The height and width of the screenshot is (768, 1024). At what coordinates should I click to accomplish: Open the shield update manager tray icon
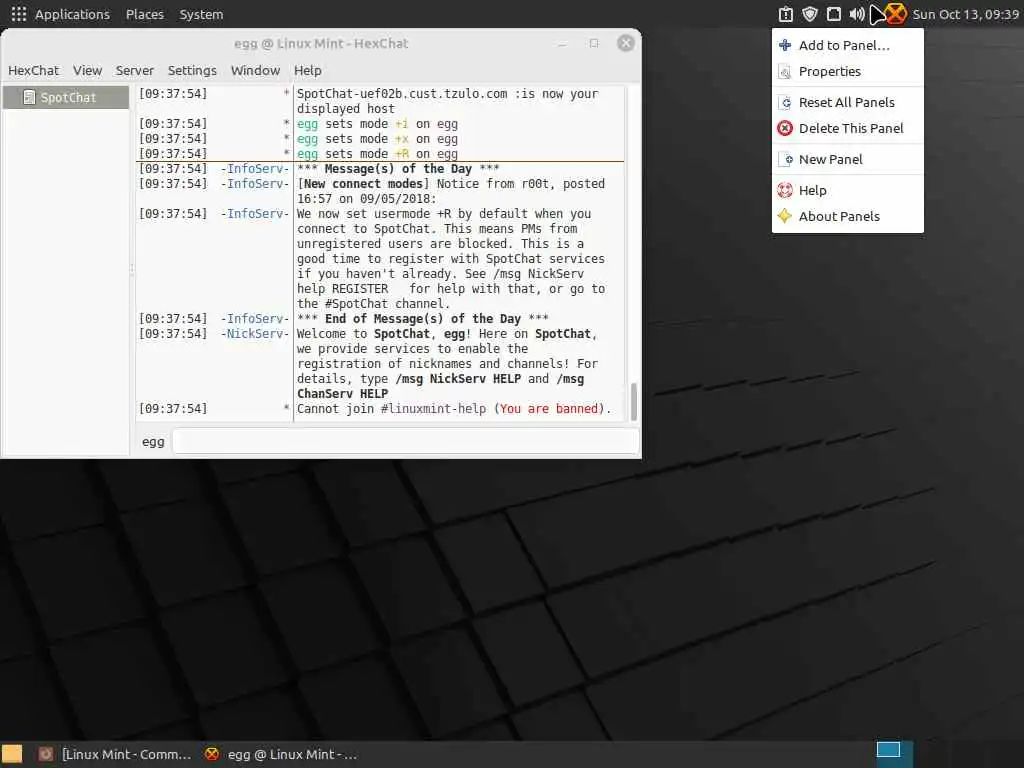click(x=810, y=14)
